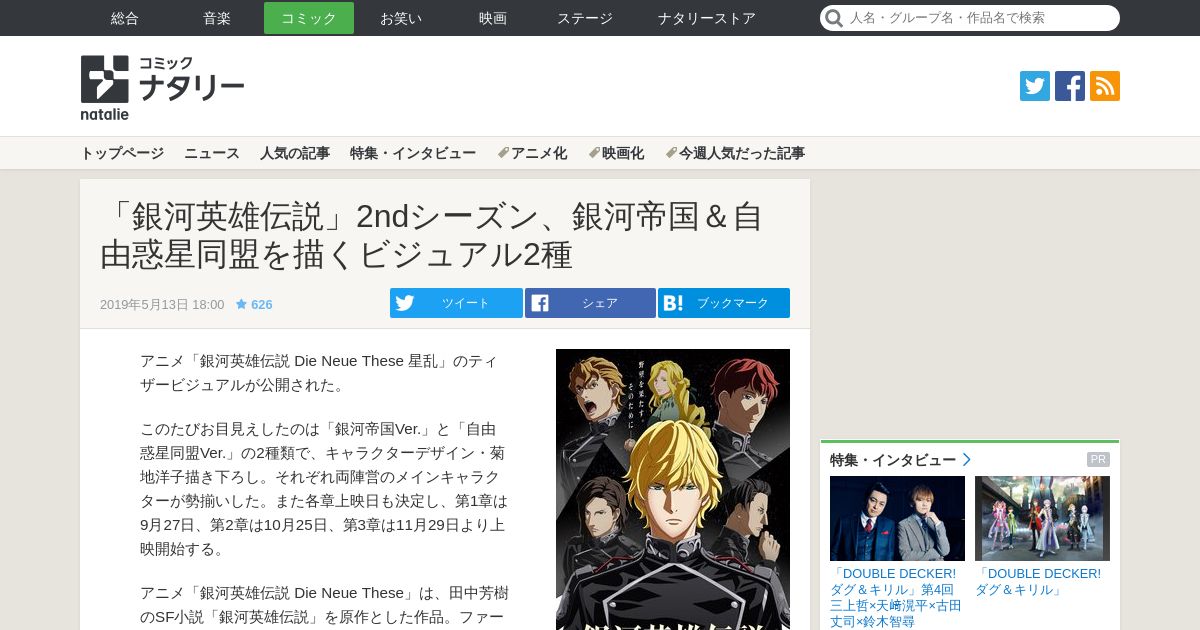Go to トップページ
The height and width of the screenshot is (630, 1200).
click(x=122, y=153)
